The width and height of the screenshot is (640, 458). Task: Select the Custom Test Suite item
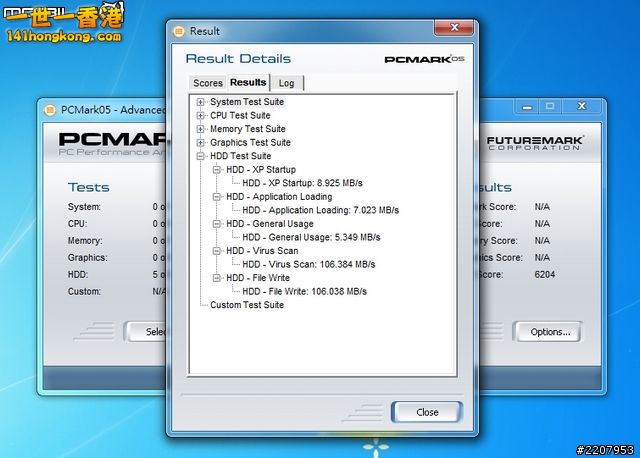click(x=246, y=305)
